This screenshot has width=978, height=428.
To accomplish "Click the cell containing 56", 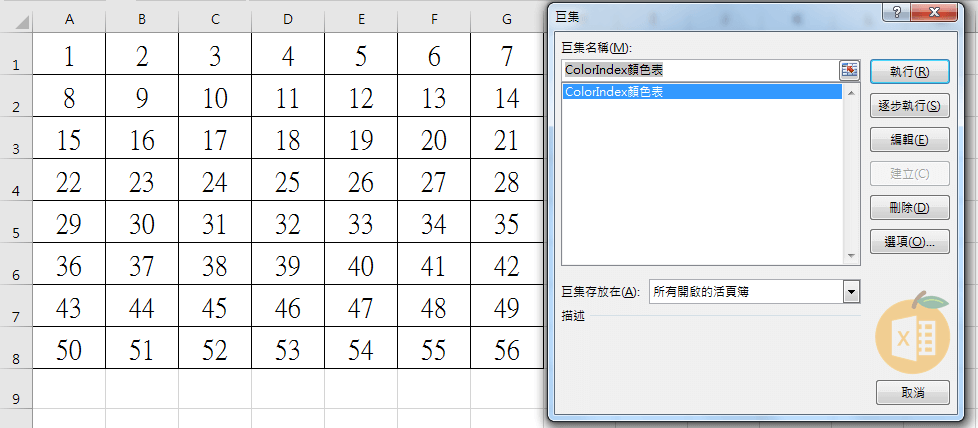I will [x=507, y=350].
